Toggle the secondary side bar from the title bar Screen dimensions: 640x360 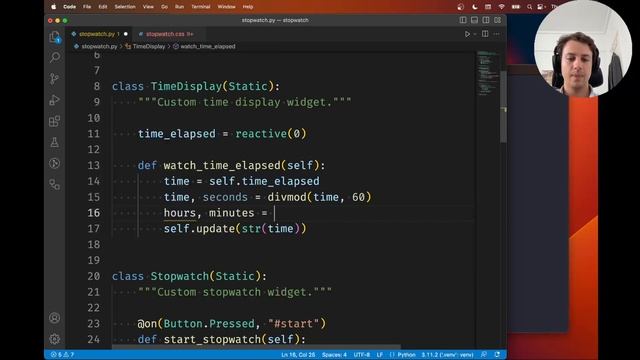486,20
